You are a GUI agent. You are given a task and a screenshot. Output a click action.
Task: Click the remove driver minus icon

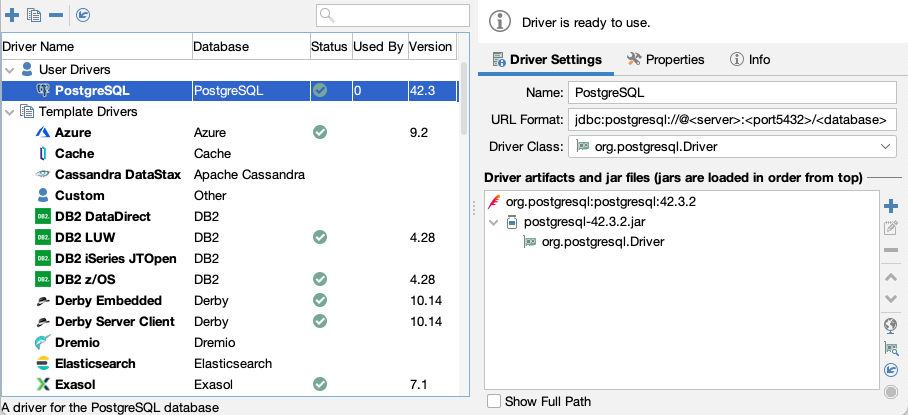click(56, 15)
